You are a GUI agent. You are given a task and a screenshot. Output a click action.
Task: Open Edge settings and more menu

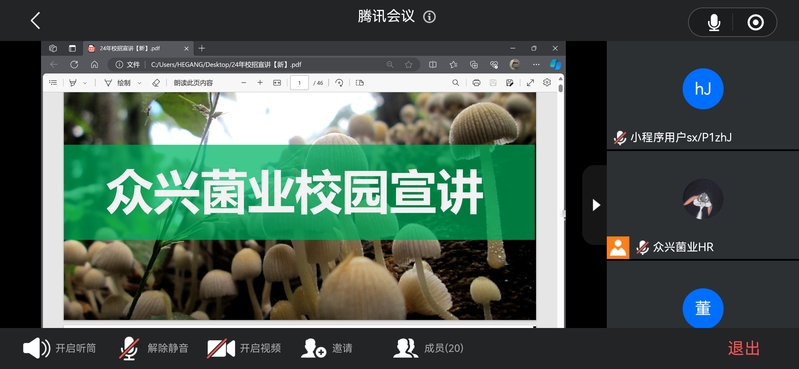536,65
